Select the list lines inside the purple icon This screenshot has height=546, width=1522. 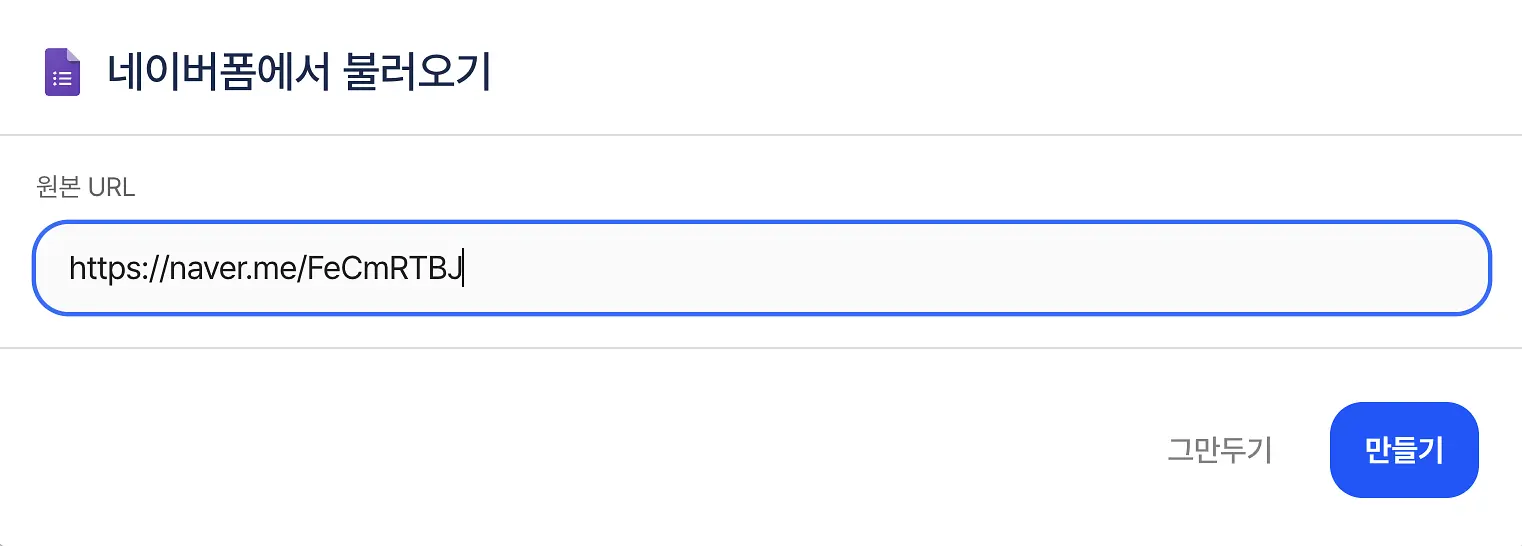tap(62, 79)
